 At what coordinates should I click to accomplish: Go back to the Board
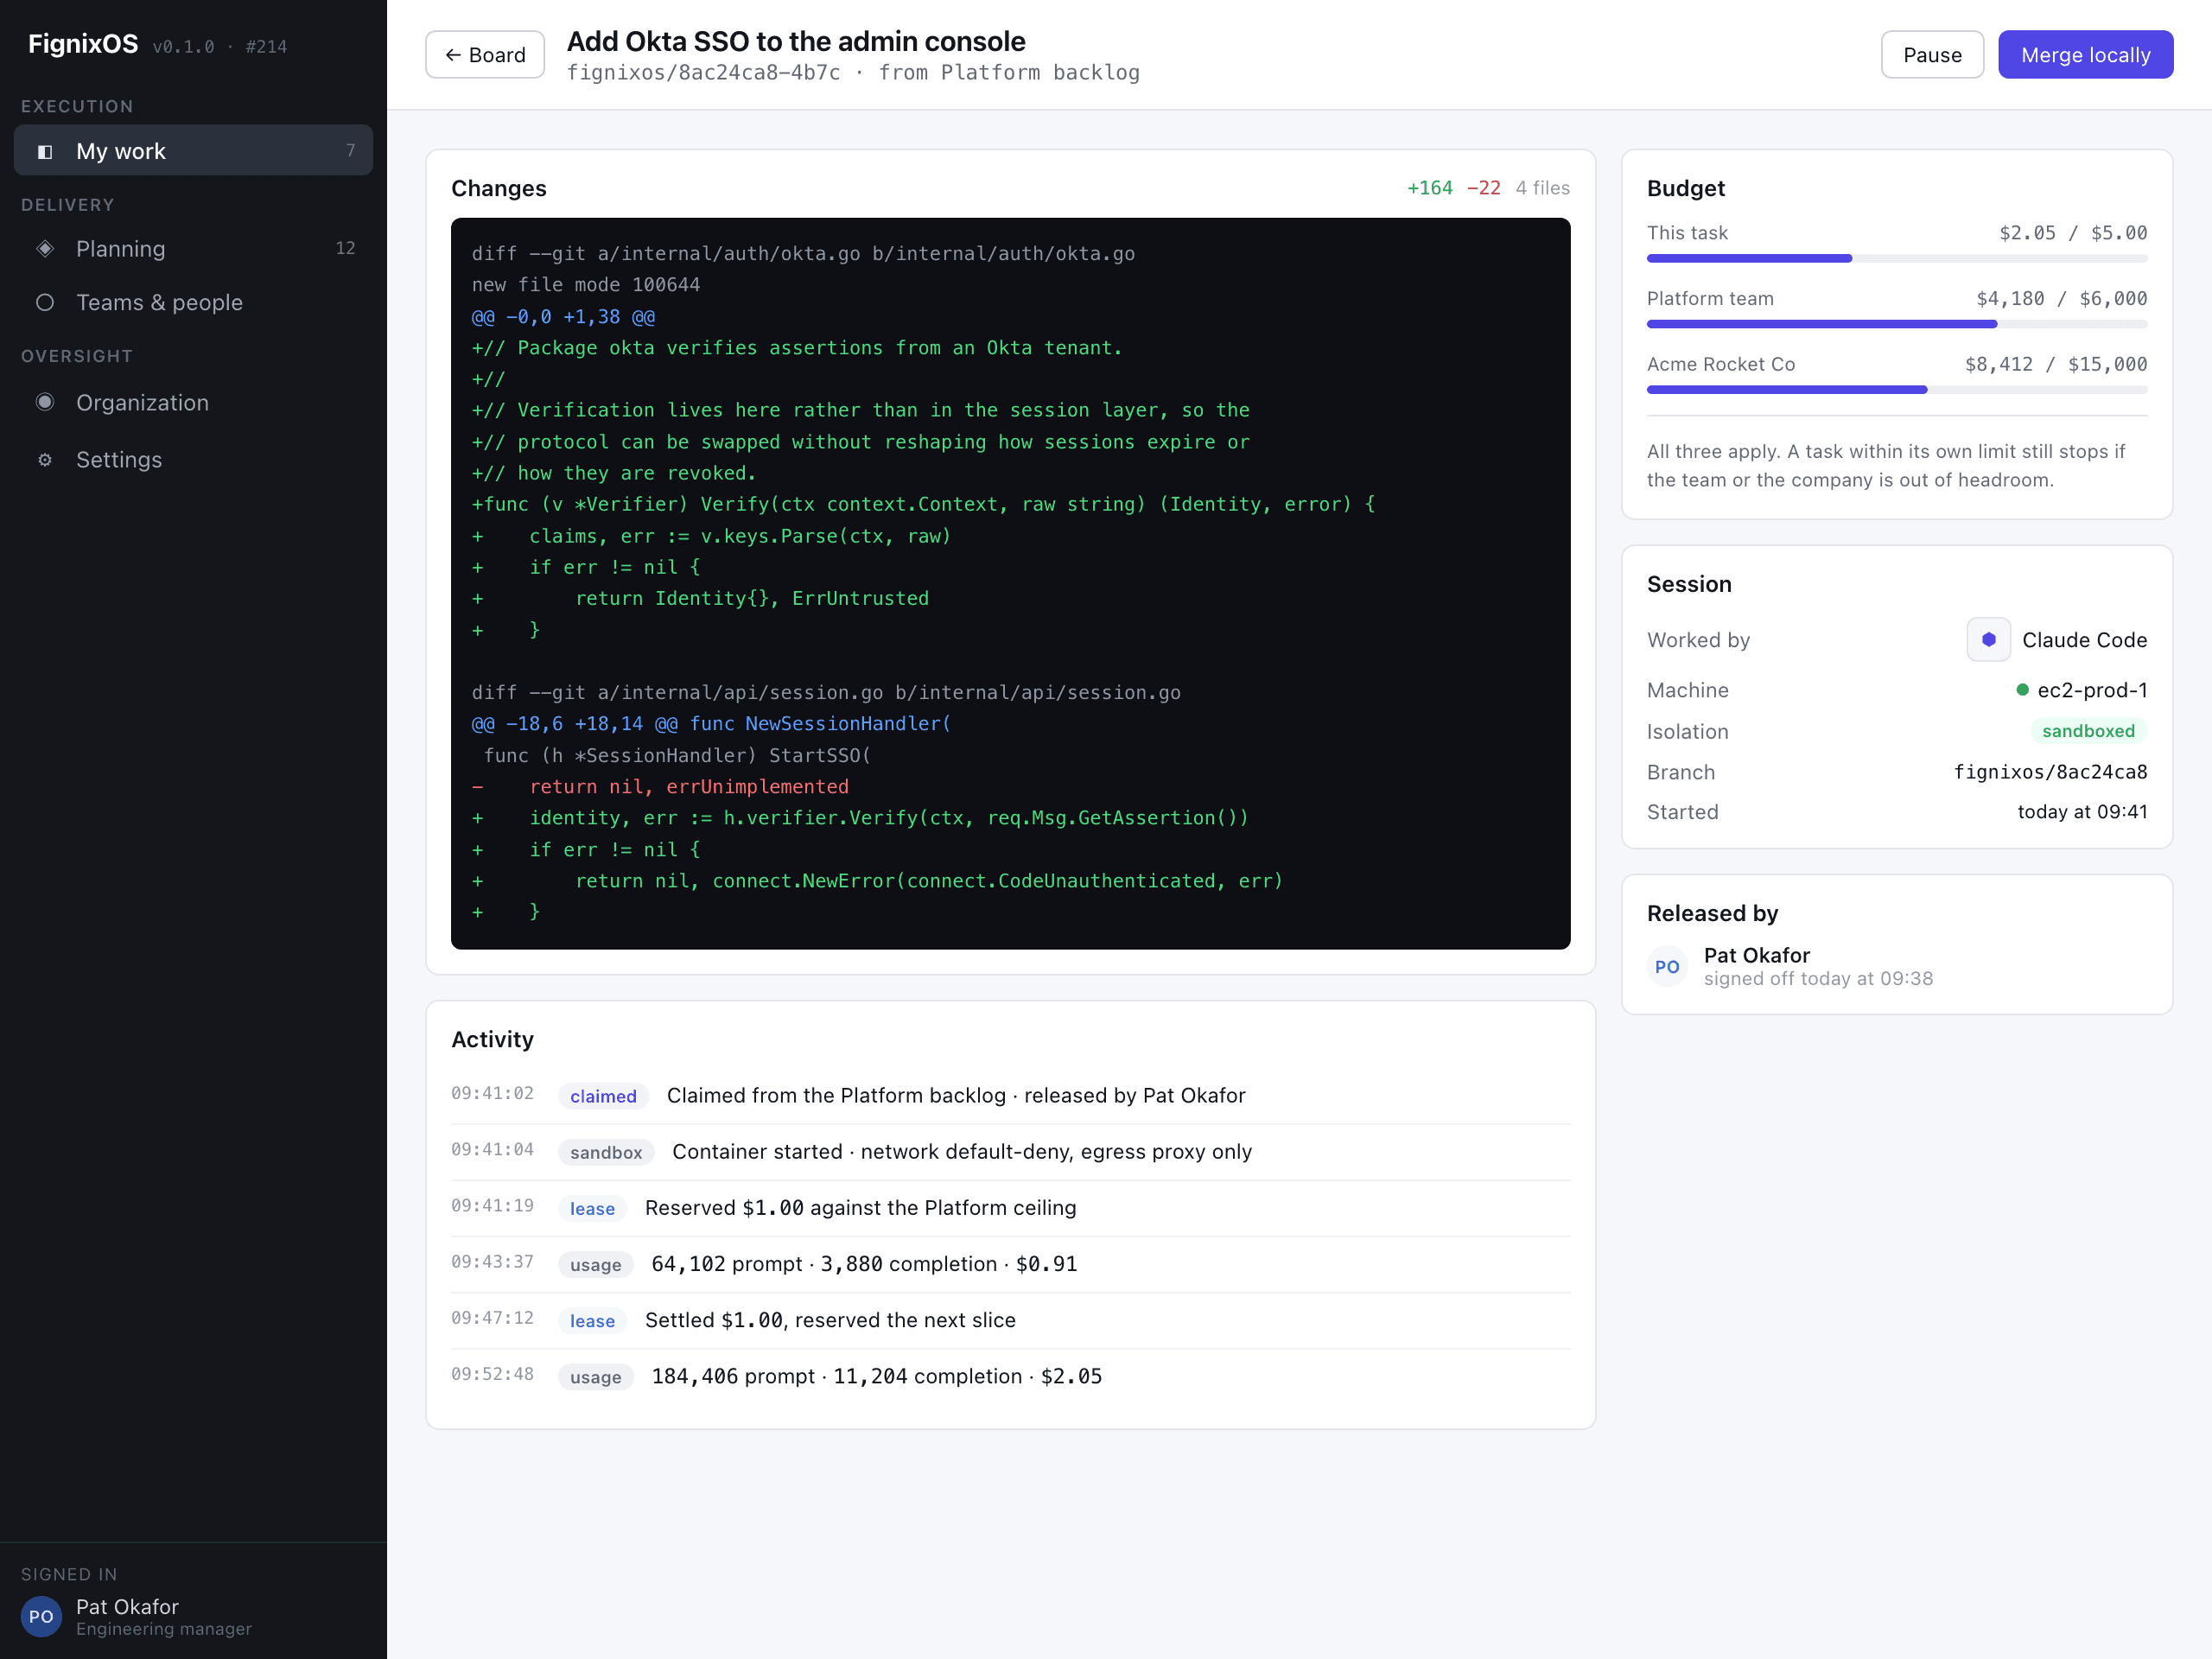pos(485,54)
